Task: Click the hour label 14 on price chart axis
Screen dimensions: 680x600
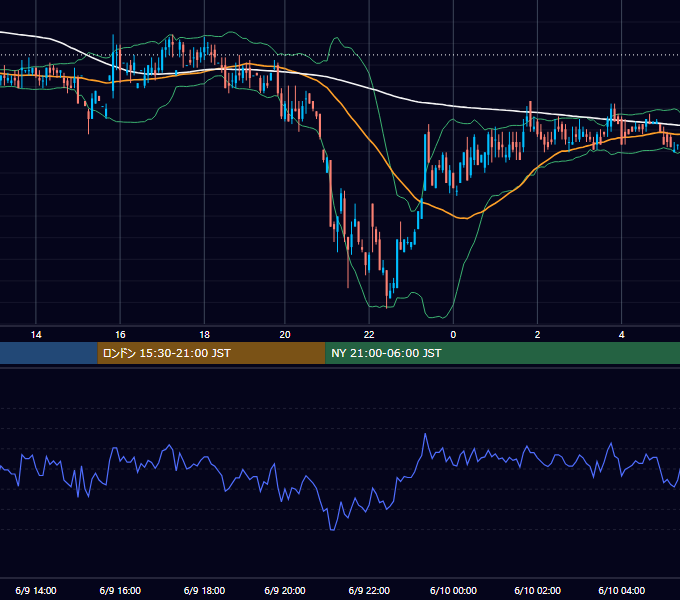Action: [36, 335]
